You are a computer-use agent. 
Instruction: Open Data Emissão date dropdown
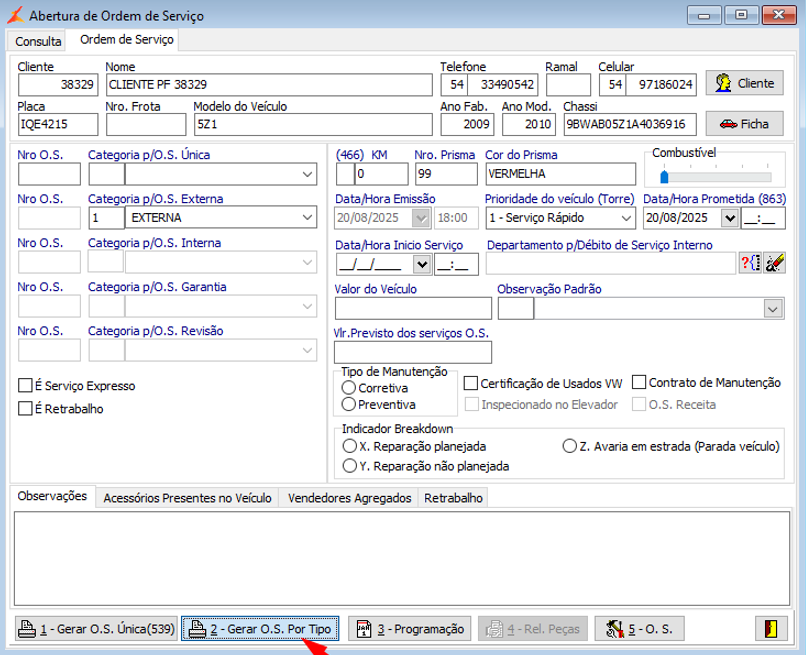[x=421, y=218]
